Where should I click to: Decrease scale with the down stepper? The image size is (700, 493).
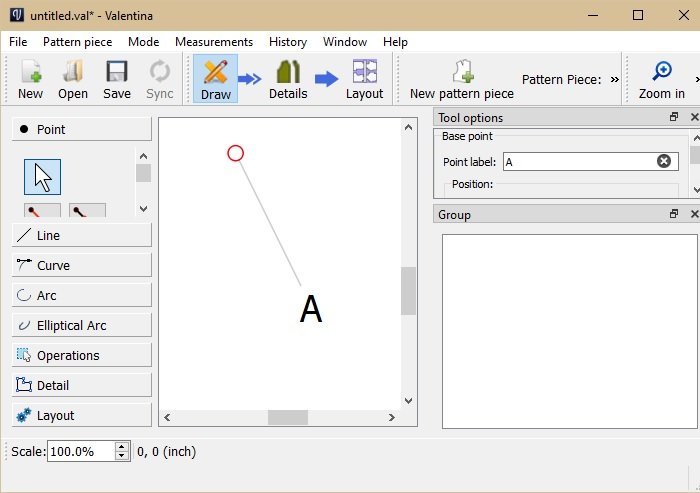click(x=122, y=456)
